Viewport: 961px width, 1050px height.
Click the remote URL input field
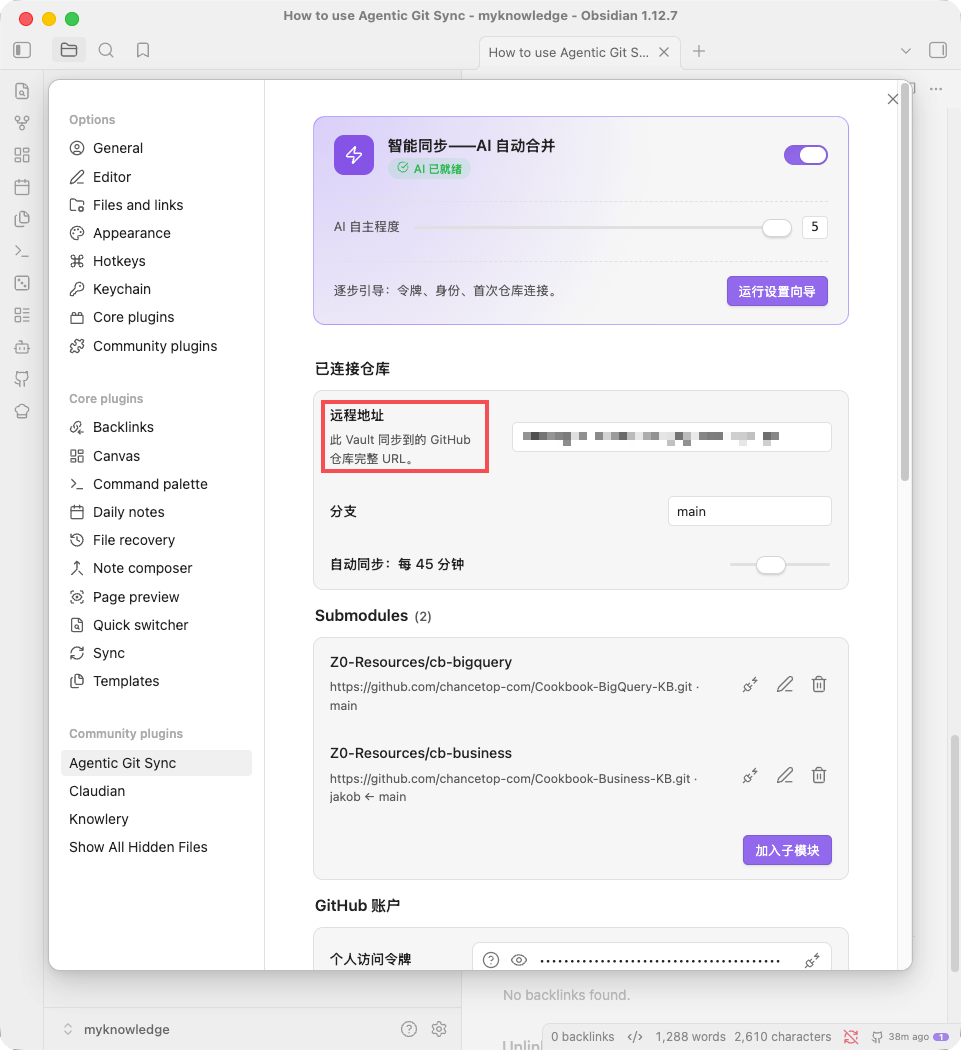coord(672,437)
